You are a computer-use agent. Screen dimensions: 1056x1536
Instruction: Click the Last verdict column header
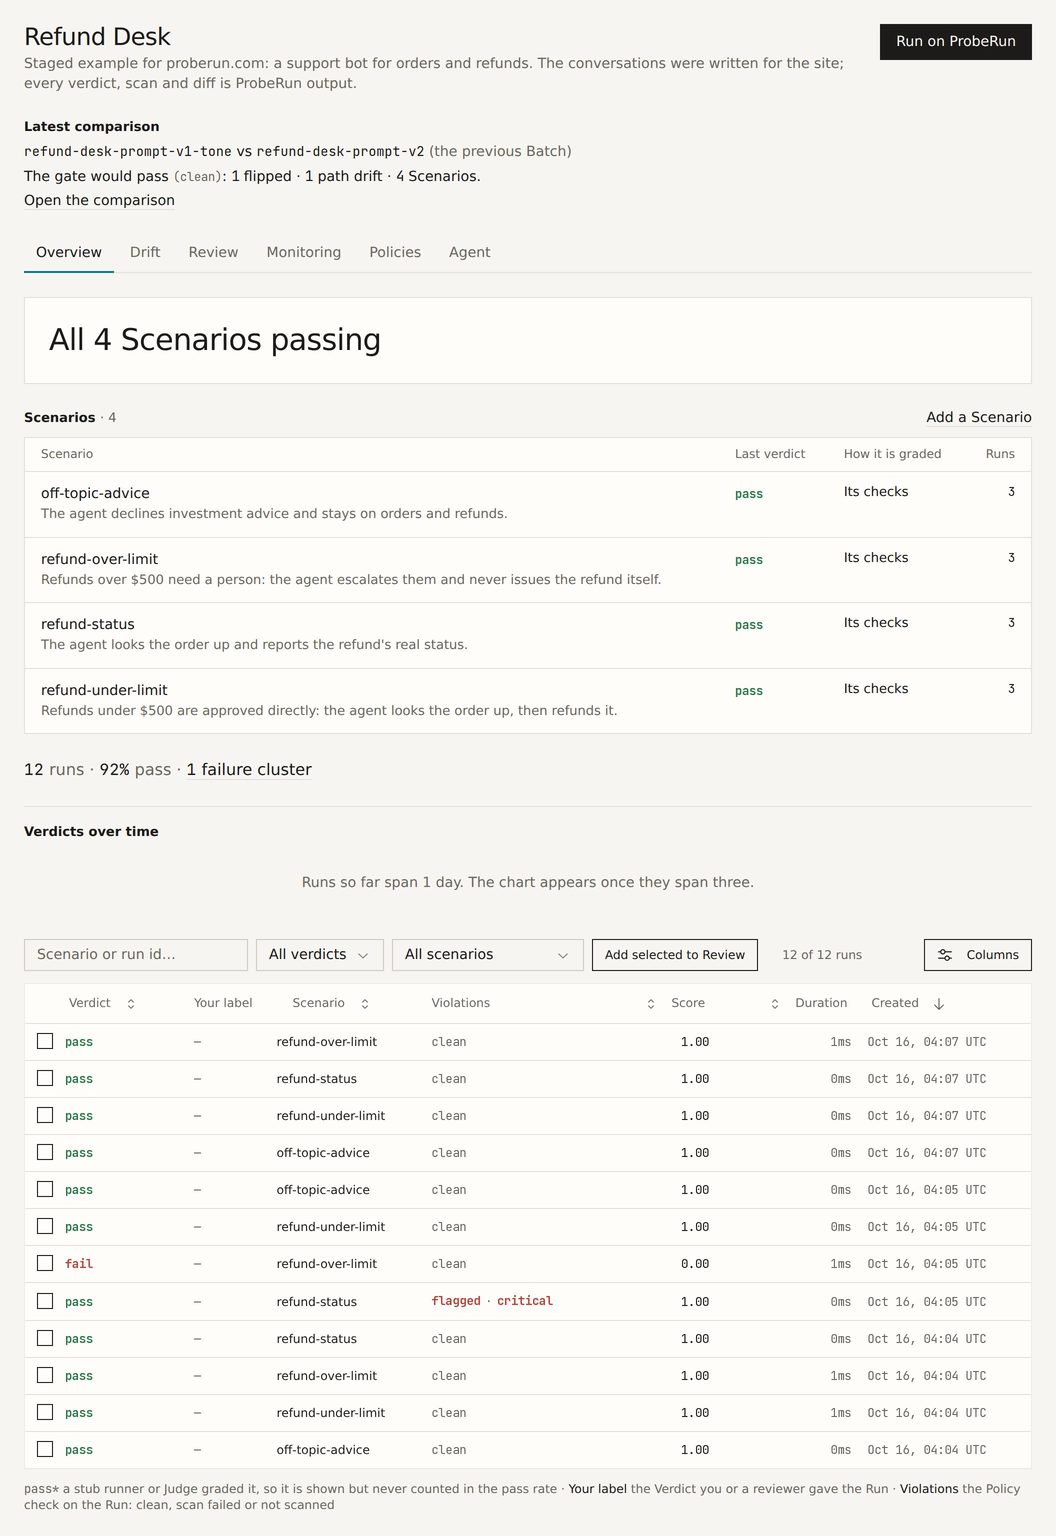[x=770, y=454]
